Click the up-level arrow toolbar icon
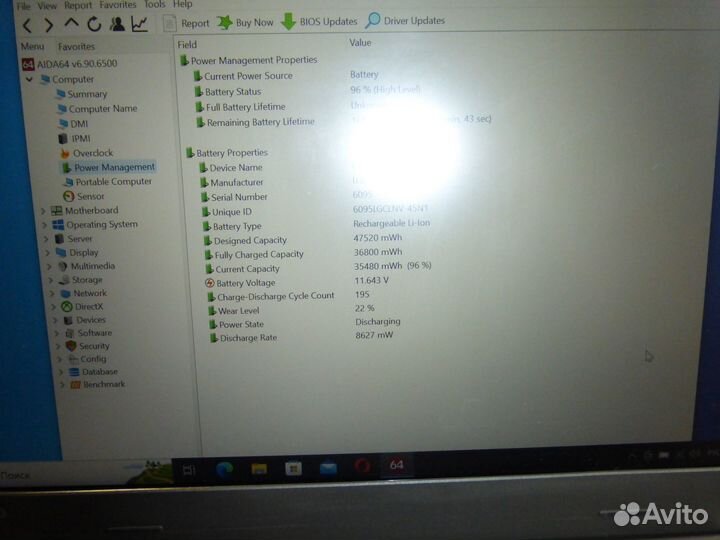 point(72,23)
